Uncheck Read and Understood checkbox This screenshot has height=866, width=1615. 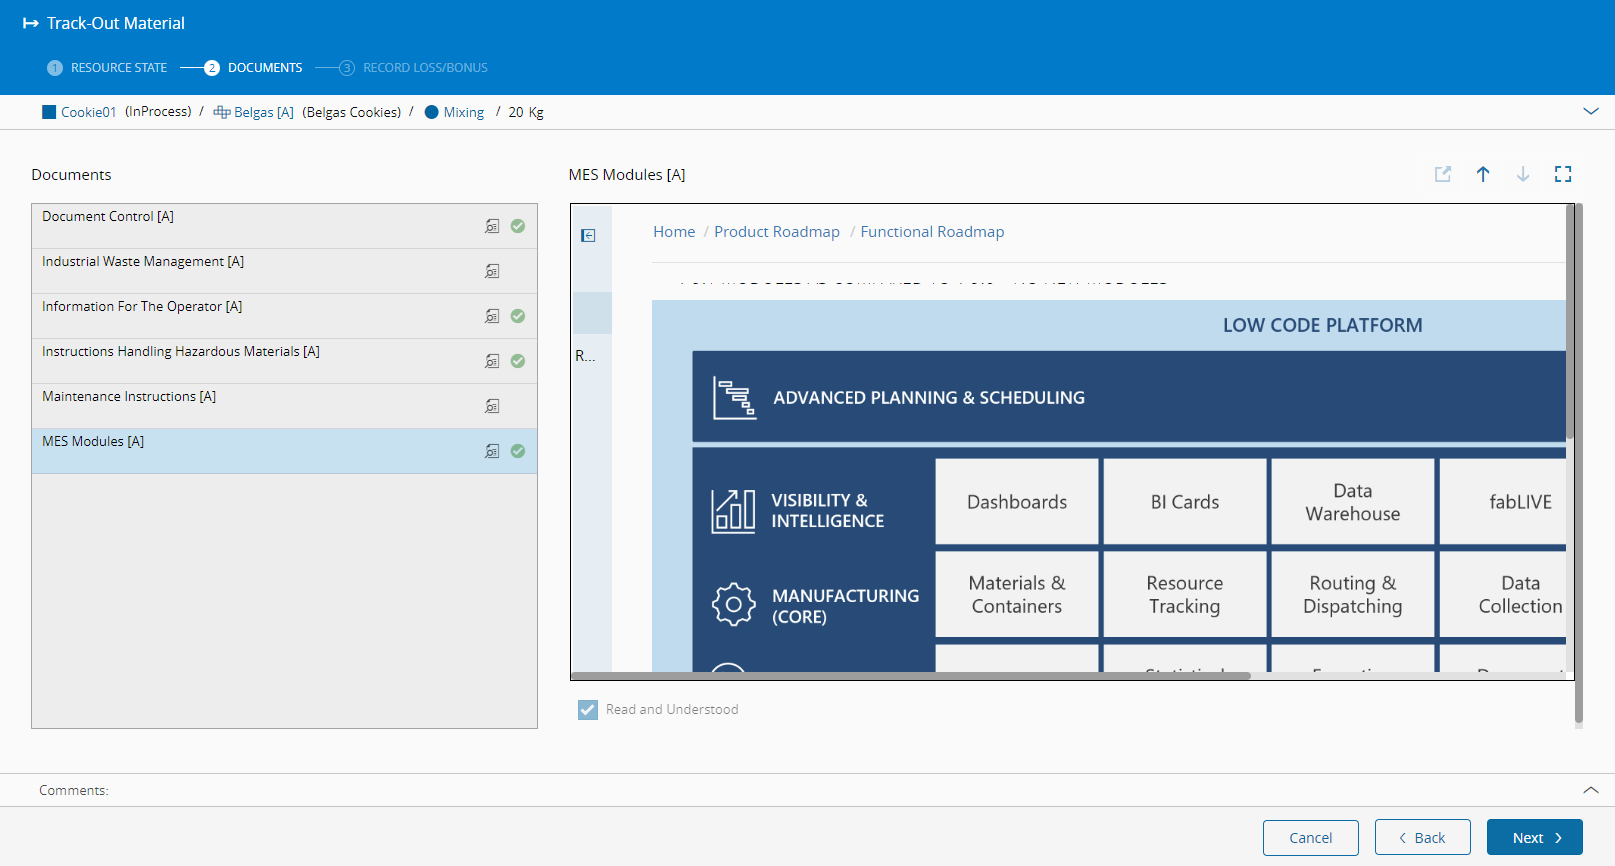point(588,710)
